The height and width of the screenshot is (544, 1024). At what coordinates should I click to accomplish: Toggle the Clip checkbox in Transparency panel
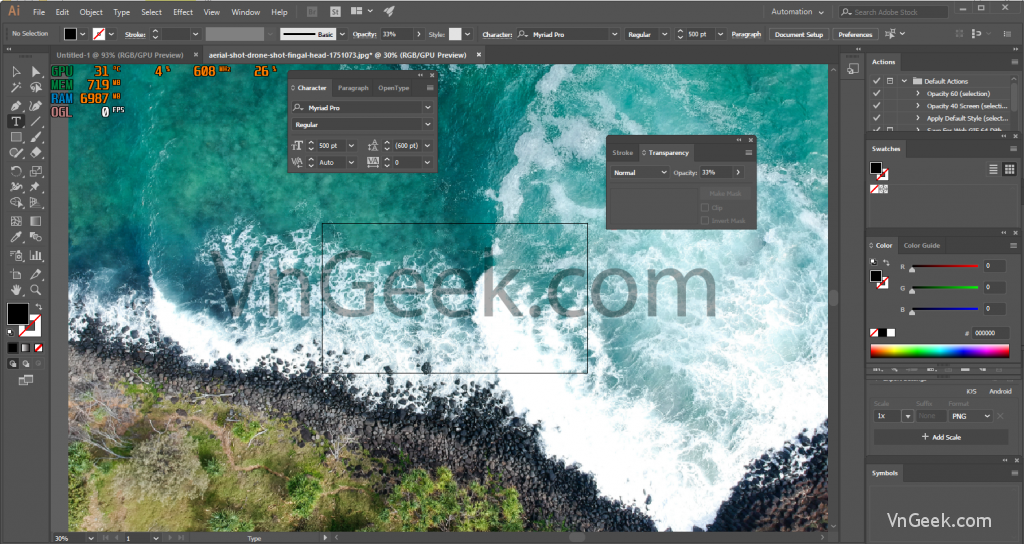(x=705, y=208)
